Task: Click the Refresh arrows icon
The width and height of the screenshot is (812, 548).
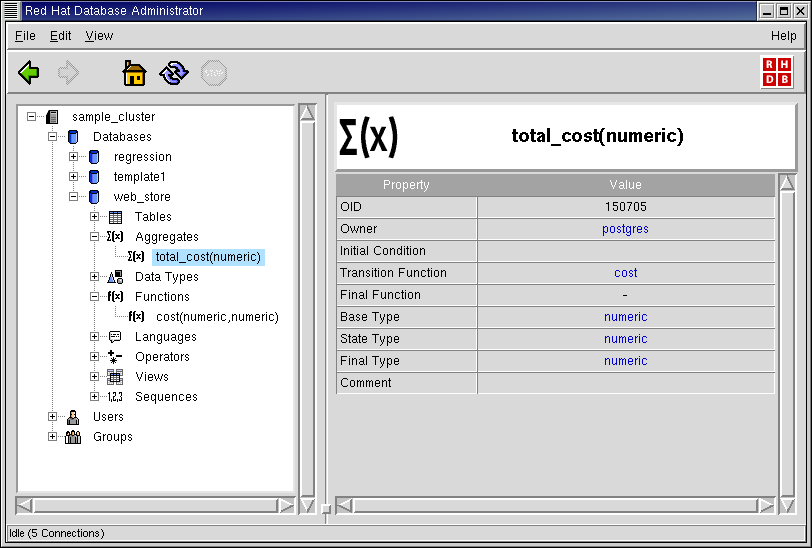Action: (x=174, y=73)
